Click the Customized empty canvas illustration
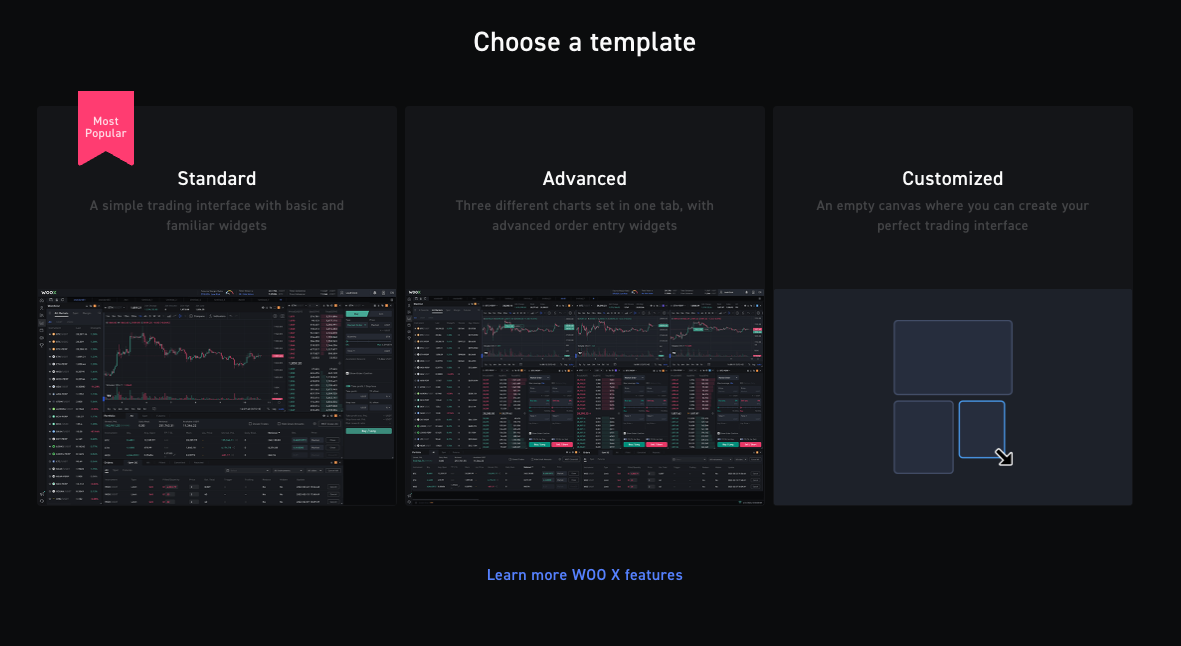This screenshot has height=646, width=1181. pyautogui.click(x=953, y=397)
